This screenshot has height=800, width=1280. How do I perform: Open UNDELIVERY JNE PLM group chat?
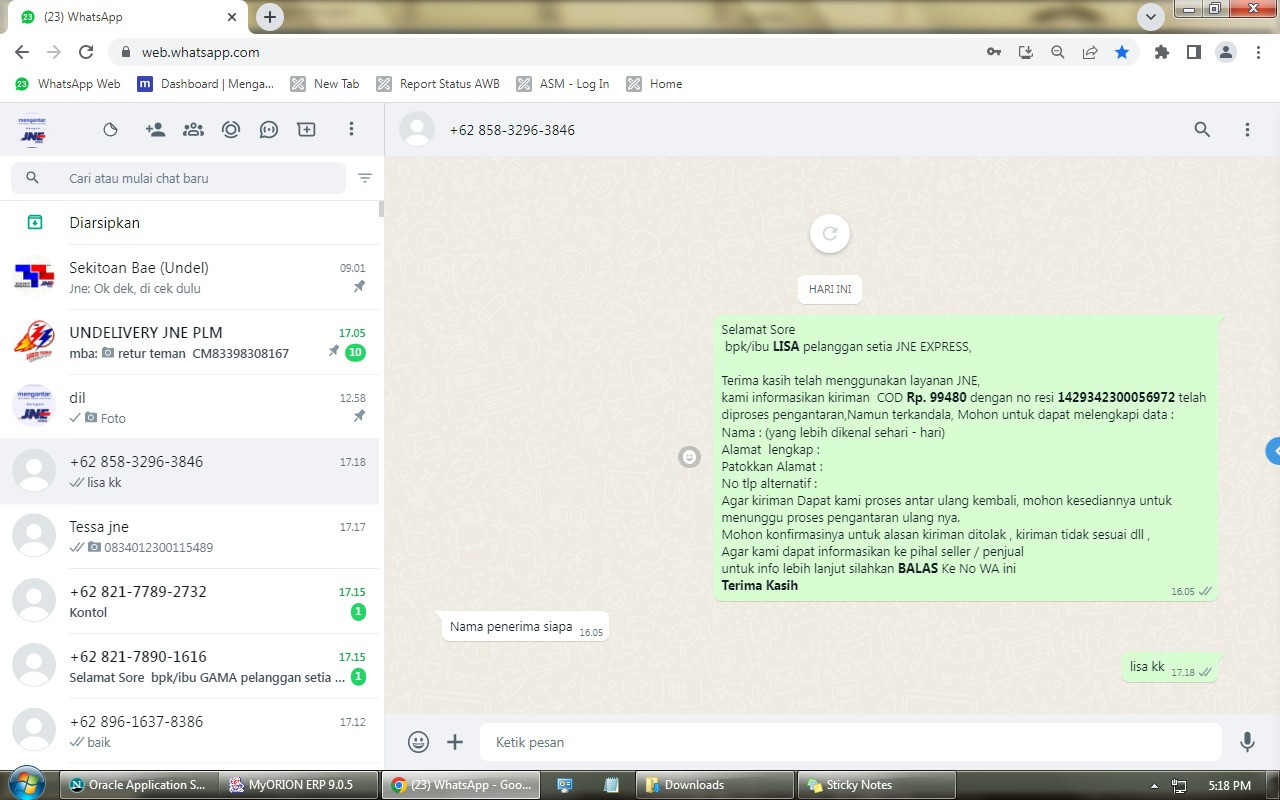point(190,342)
